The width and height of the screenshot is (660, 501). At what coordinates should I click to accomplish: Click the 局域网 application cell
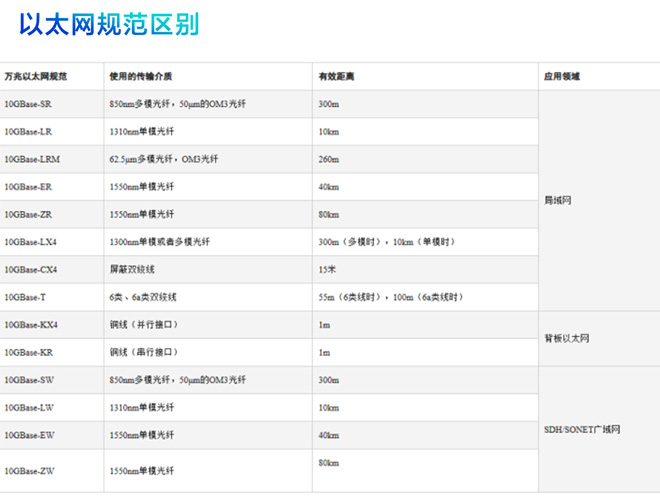(x=558, y=200)
